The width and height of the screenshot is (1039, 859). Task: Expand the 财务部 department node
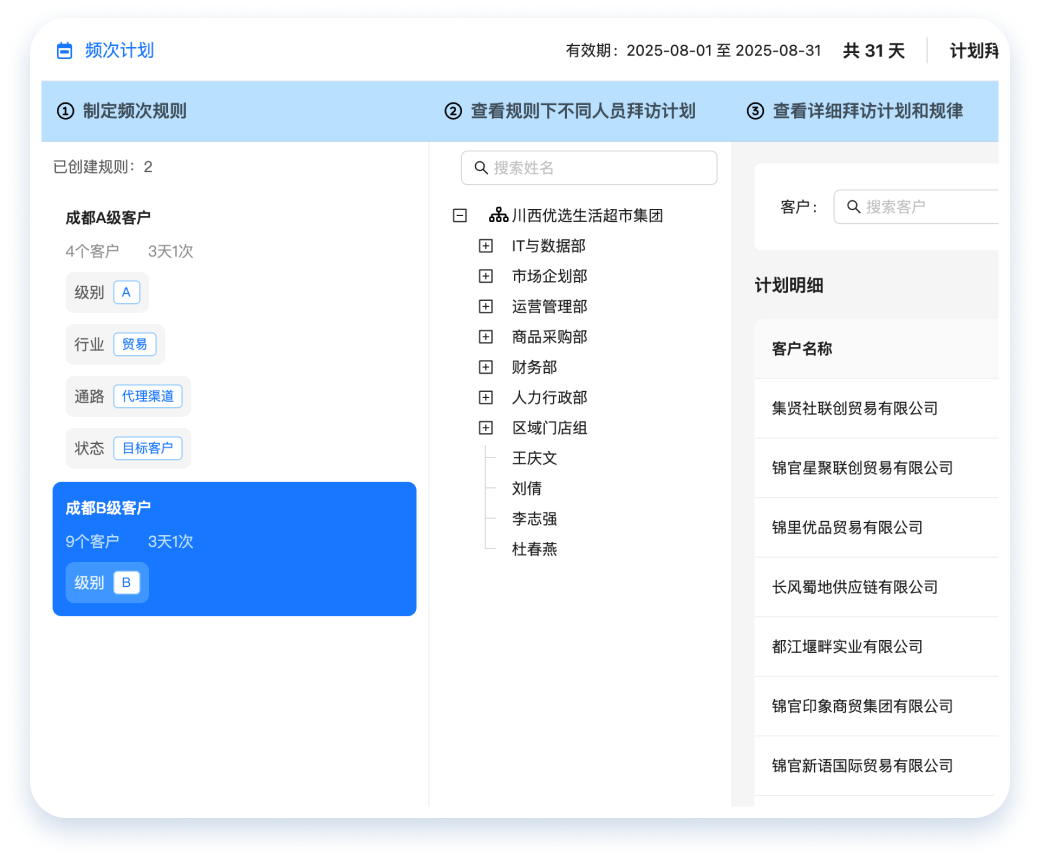[486, 367]
